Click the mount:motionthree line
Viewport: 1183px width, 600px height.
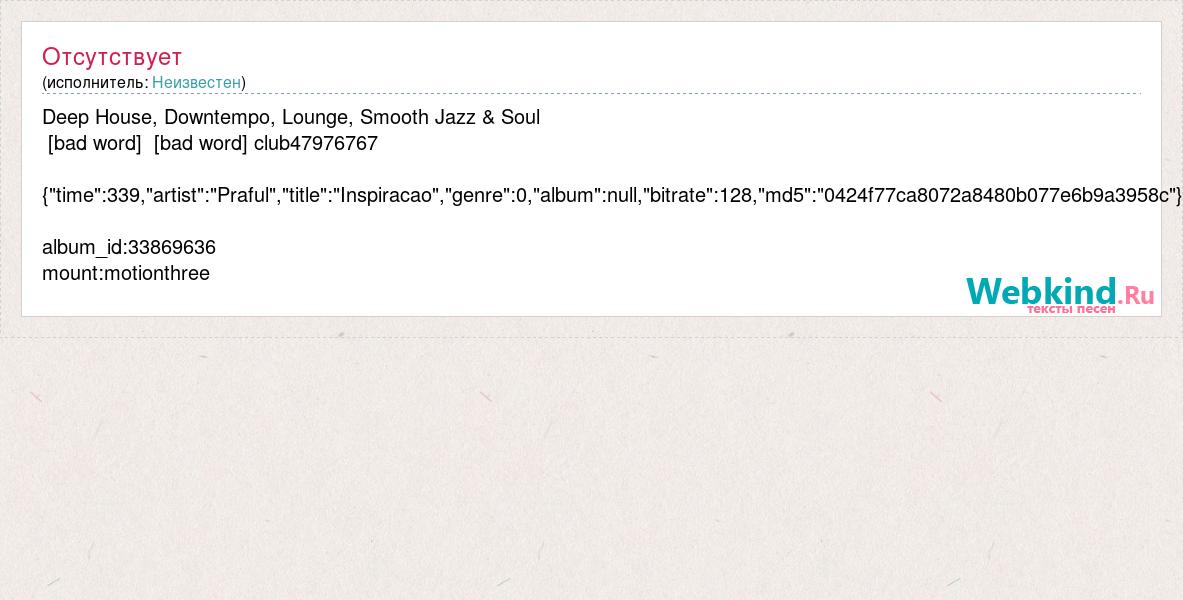[x=126, y=273]
